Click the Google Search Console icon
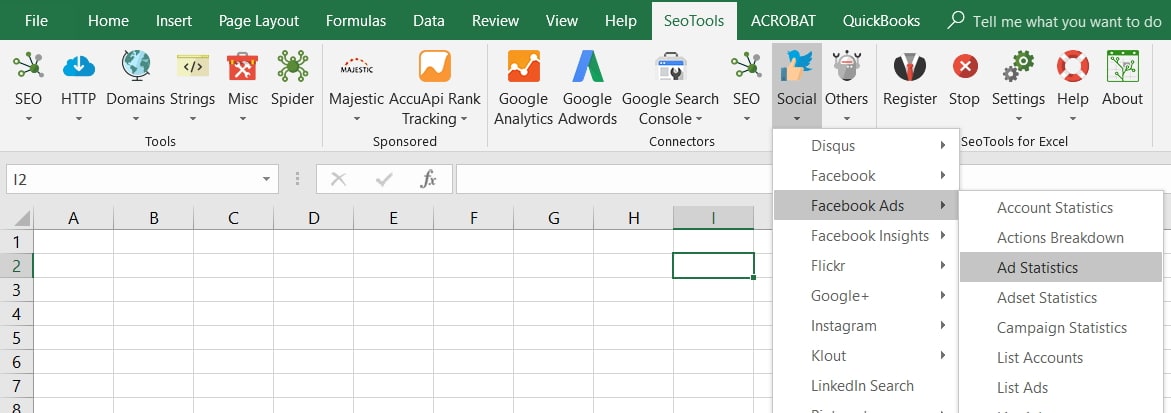This screenshot has height=413, width=1171. point(671,66)
